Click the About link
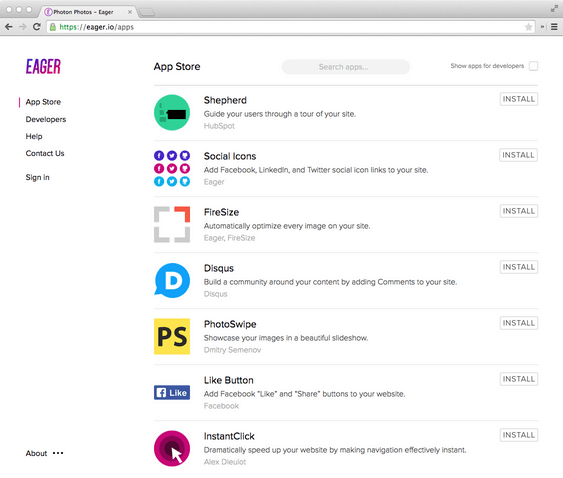 [36, 453]
